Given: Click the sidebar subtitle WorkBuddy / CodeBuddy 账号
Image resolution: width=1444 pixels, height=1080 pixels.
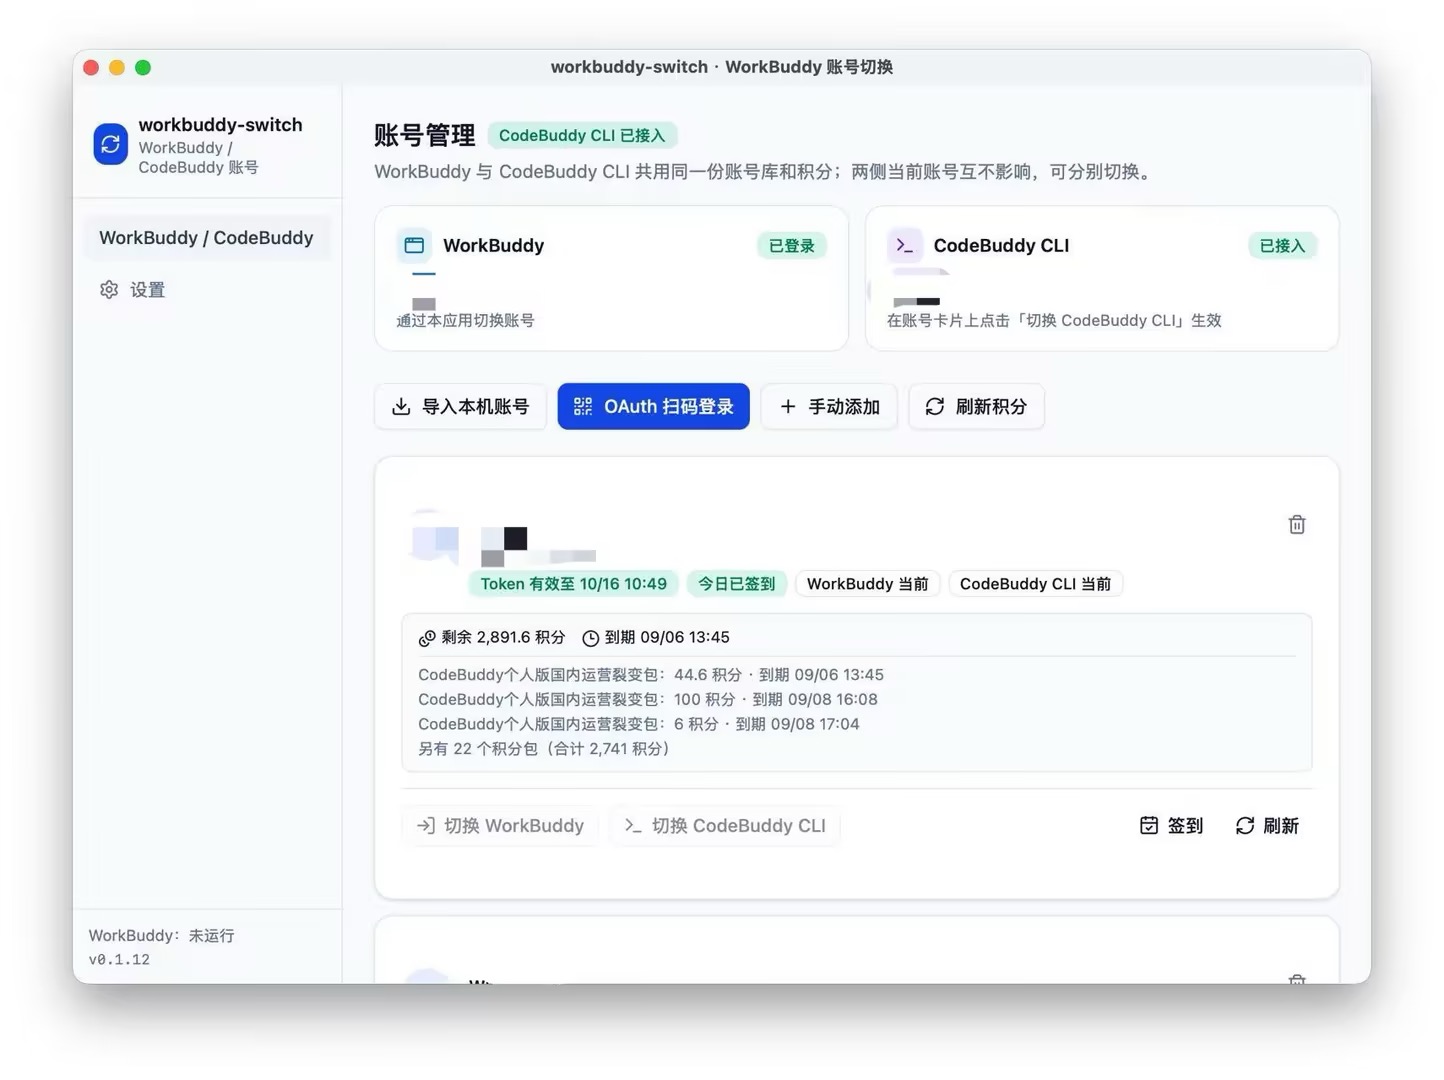Looking at the screenshot, I should (198, 158).
